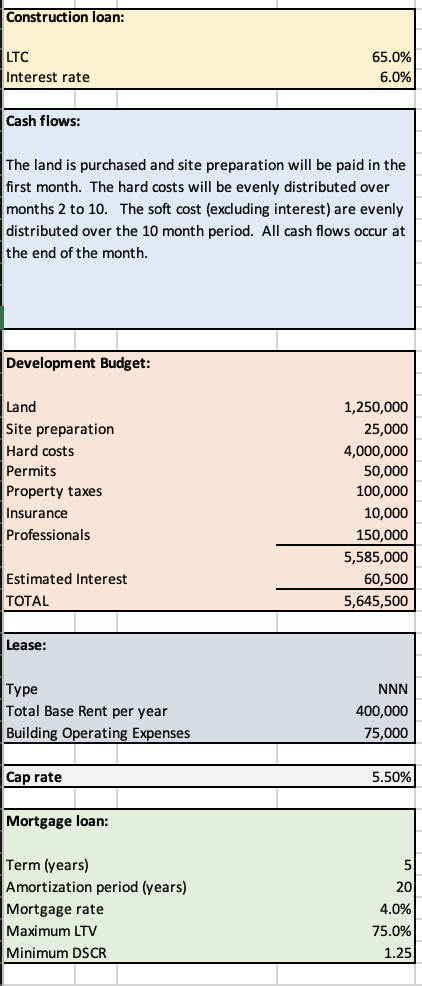
Task: Click the 100,000 property taxes value
Action: pos(382,491)
